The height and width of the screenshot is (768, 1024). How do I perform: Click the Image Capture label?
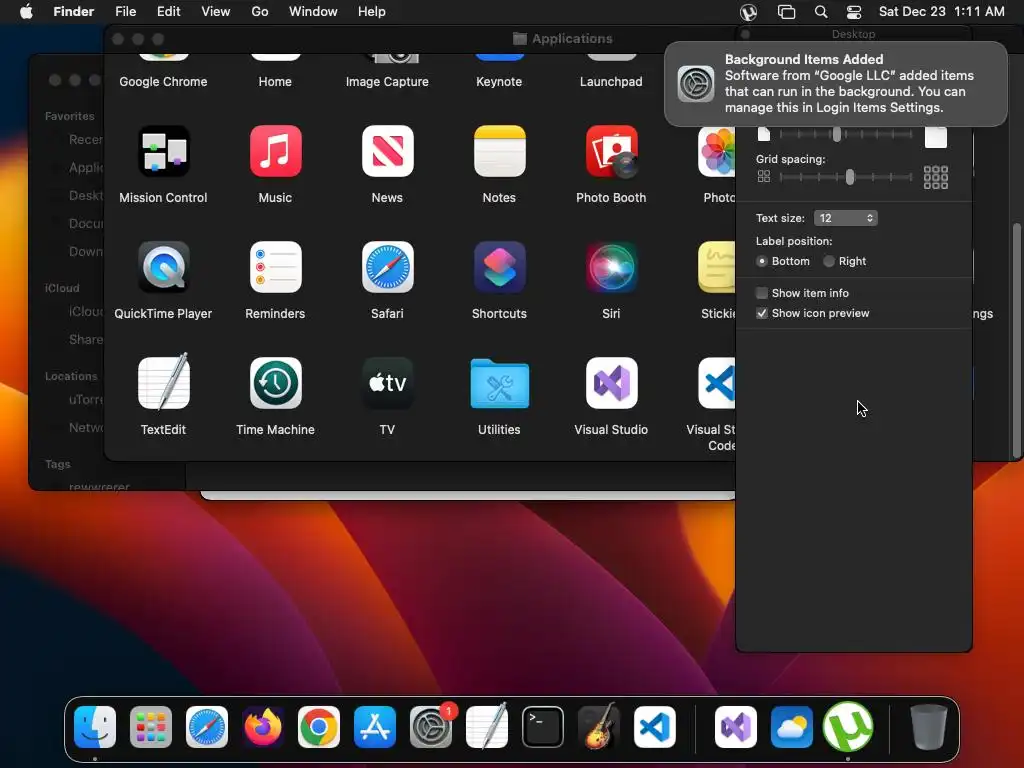(387, 82)
